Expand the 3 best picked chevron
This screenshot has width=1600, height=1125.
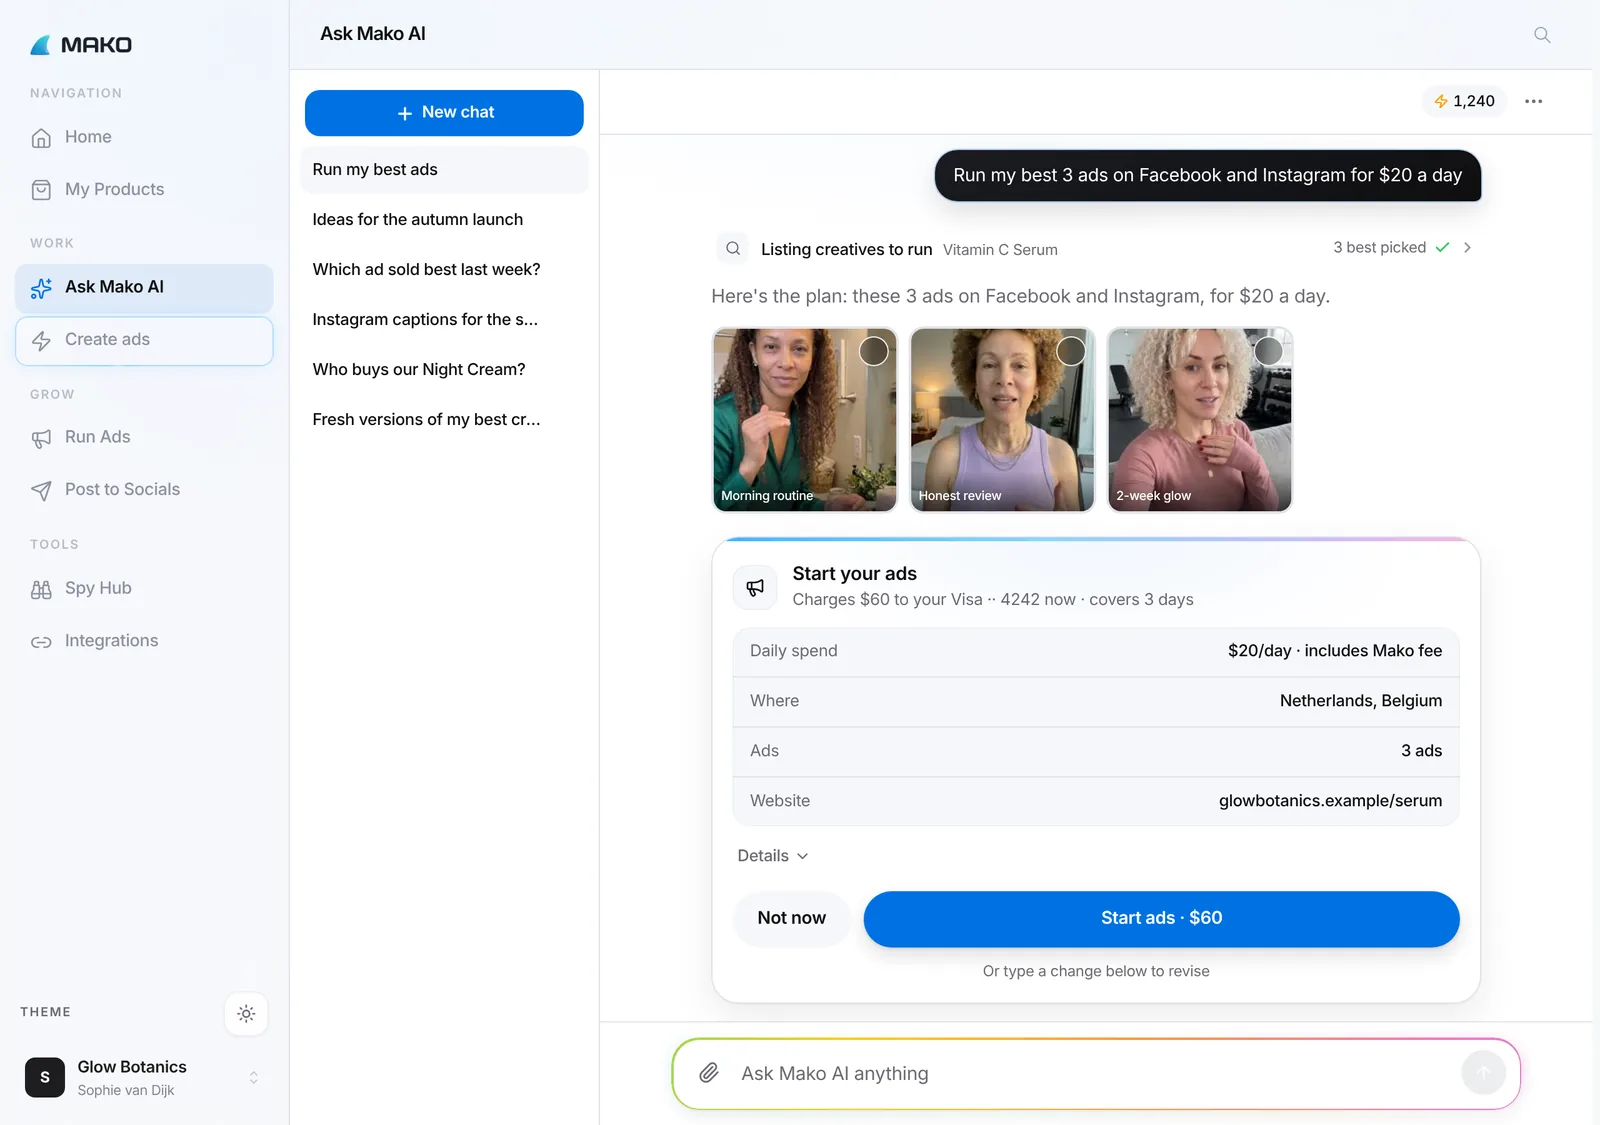(1467, 247)
